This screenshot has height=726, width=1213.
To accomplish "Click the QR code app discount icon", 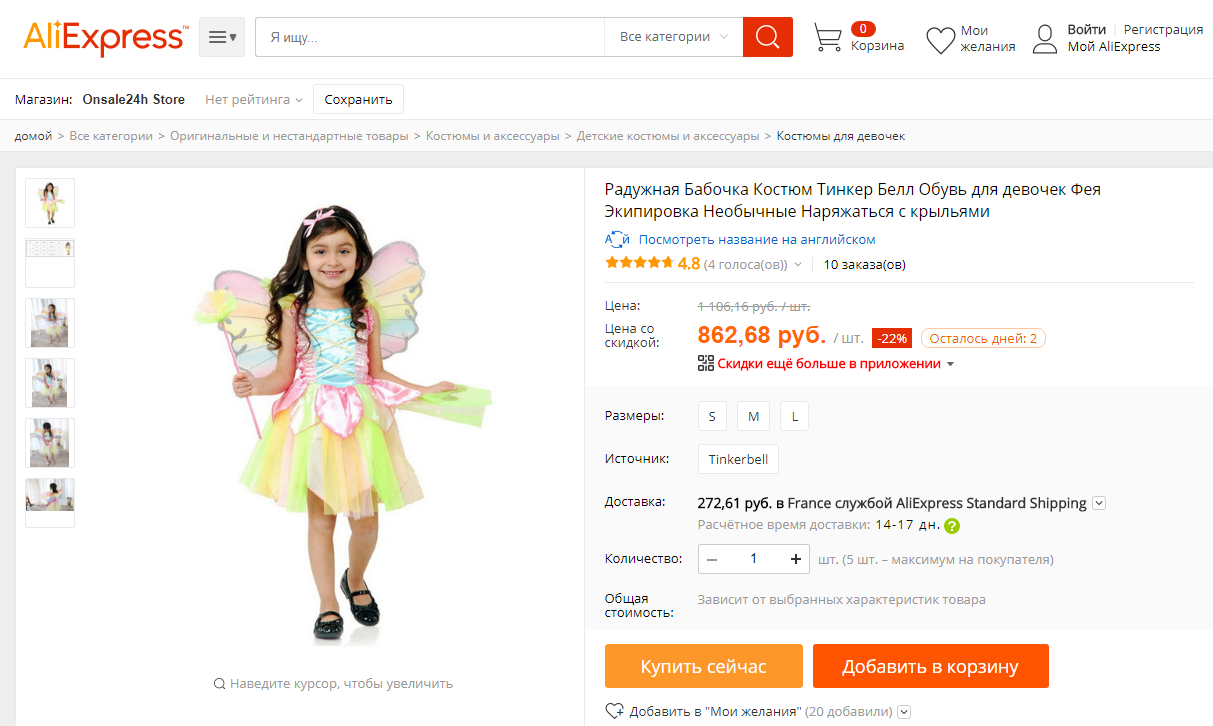I will [705, 363].
